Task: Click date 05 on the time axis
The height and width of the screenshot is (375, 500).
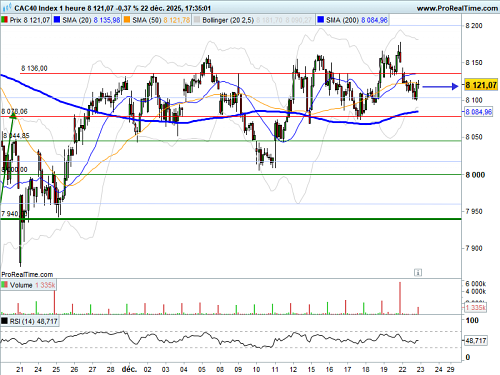Action: click(x=202, y=369)
